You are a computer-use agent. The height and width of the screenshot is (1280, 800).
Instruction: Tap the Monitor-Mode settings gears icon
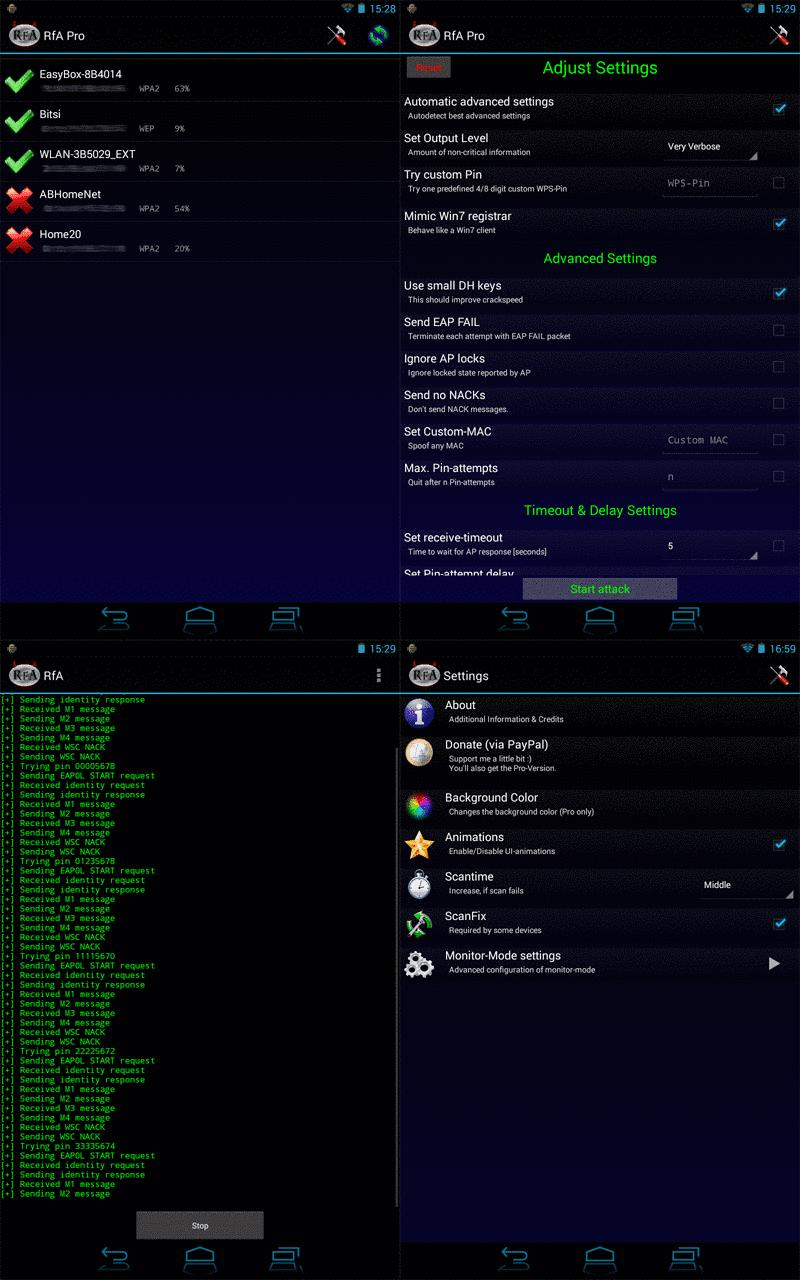pos(419,963)
